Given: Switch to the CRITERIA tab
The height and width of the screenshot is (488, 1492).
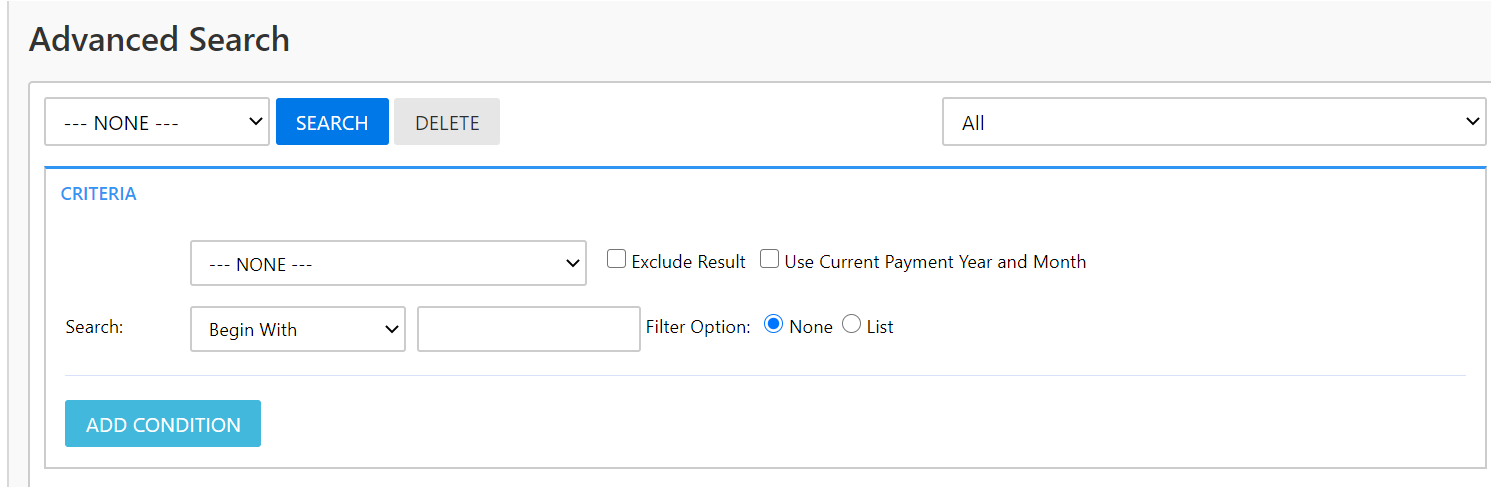Looking at the screenshot, I should click(99, 194).
